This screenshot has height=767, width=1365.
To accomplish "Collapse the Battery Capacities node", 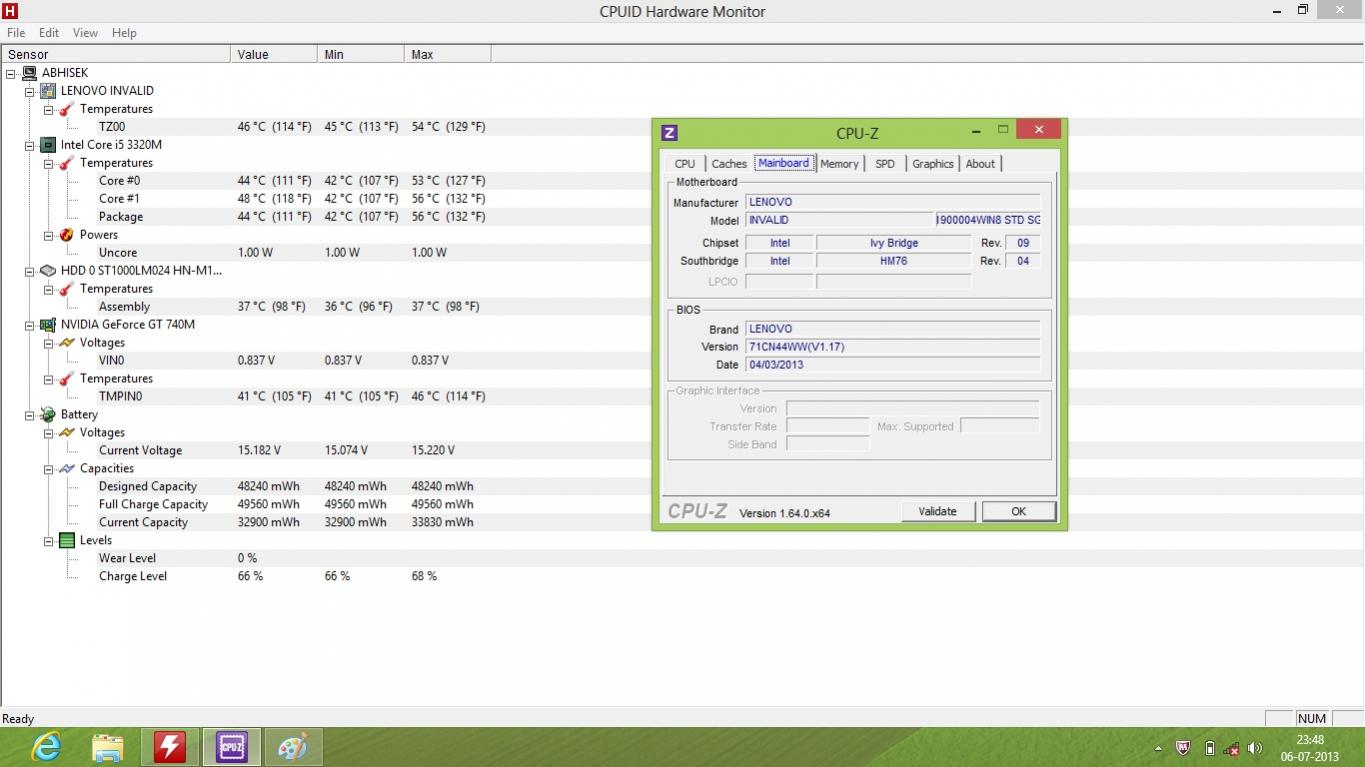I will 49,469.
